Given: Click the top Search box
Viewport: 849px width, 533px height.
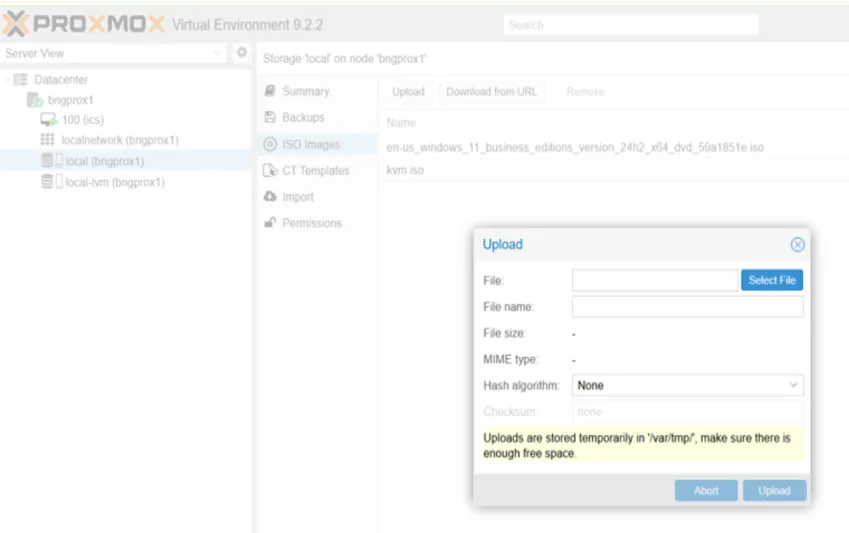Looking at the screenshot, I should coord(631,25).
